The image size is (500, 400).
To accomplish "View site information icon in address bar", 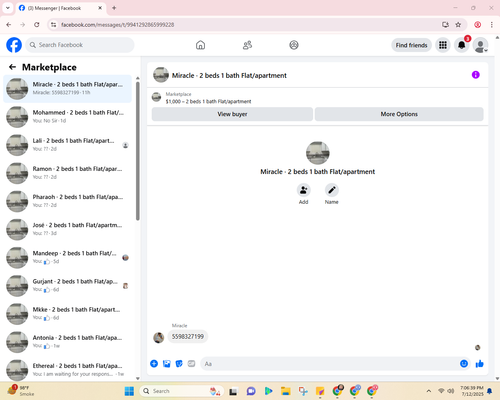I will [x=53, y=25].
